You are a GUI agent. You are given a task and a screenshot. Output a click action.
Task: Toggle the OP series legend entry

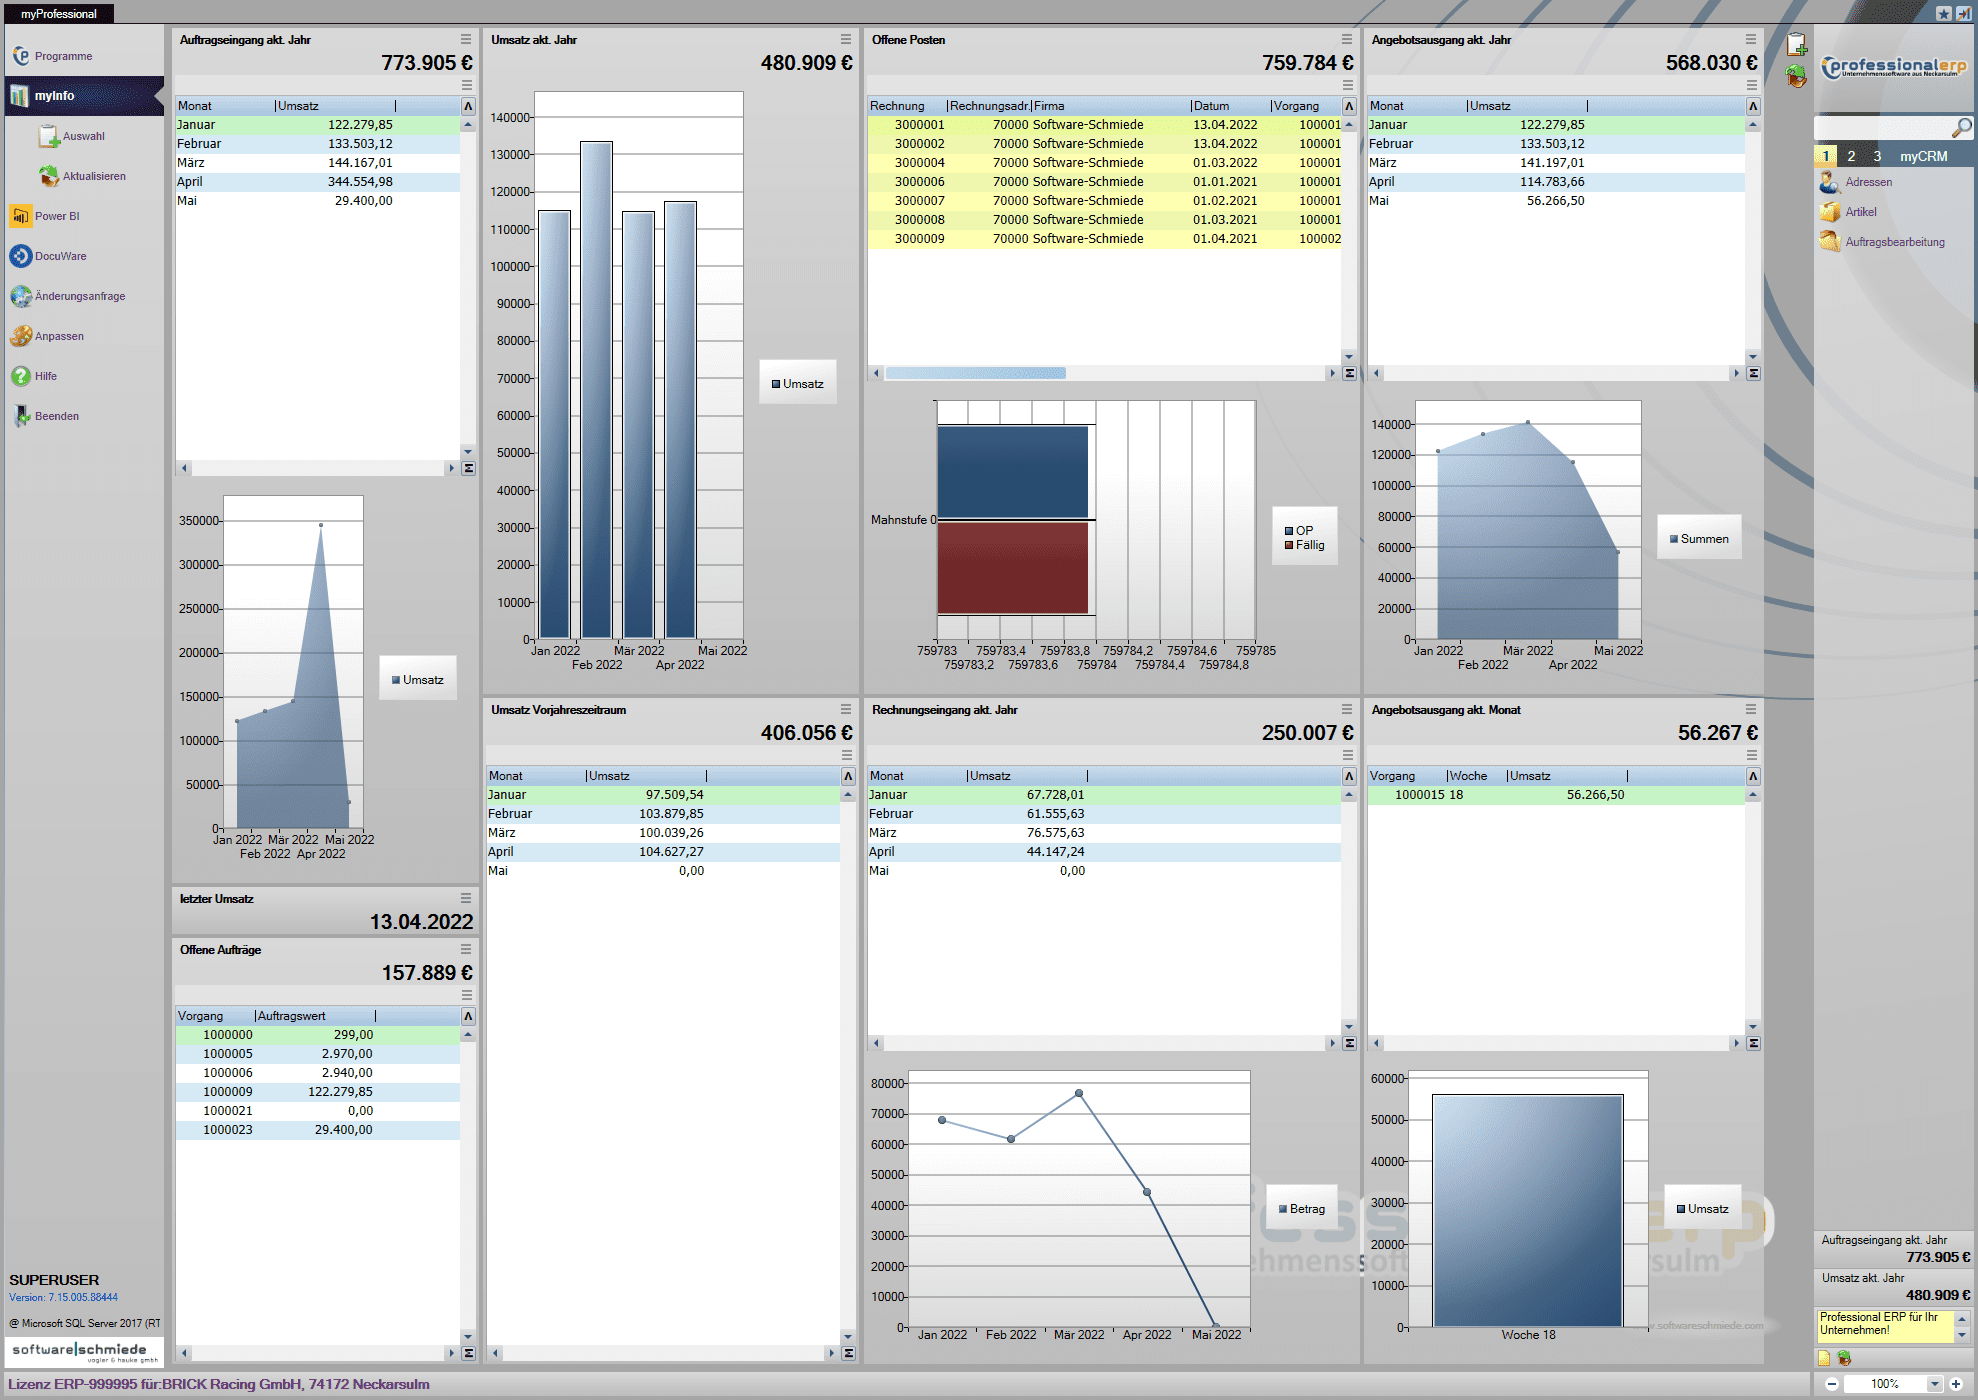coord(1299,531)
